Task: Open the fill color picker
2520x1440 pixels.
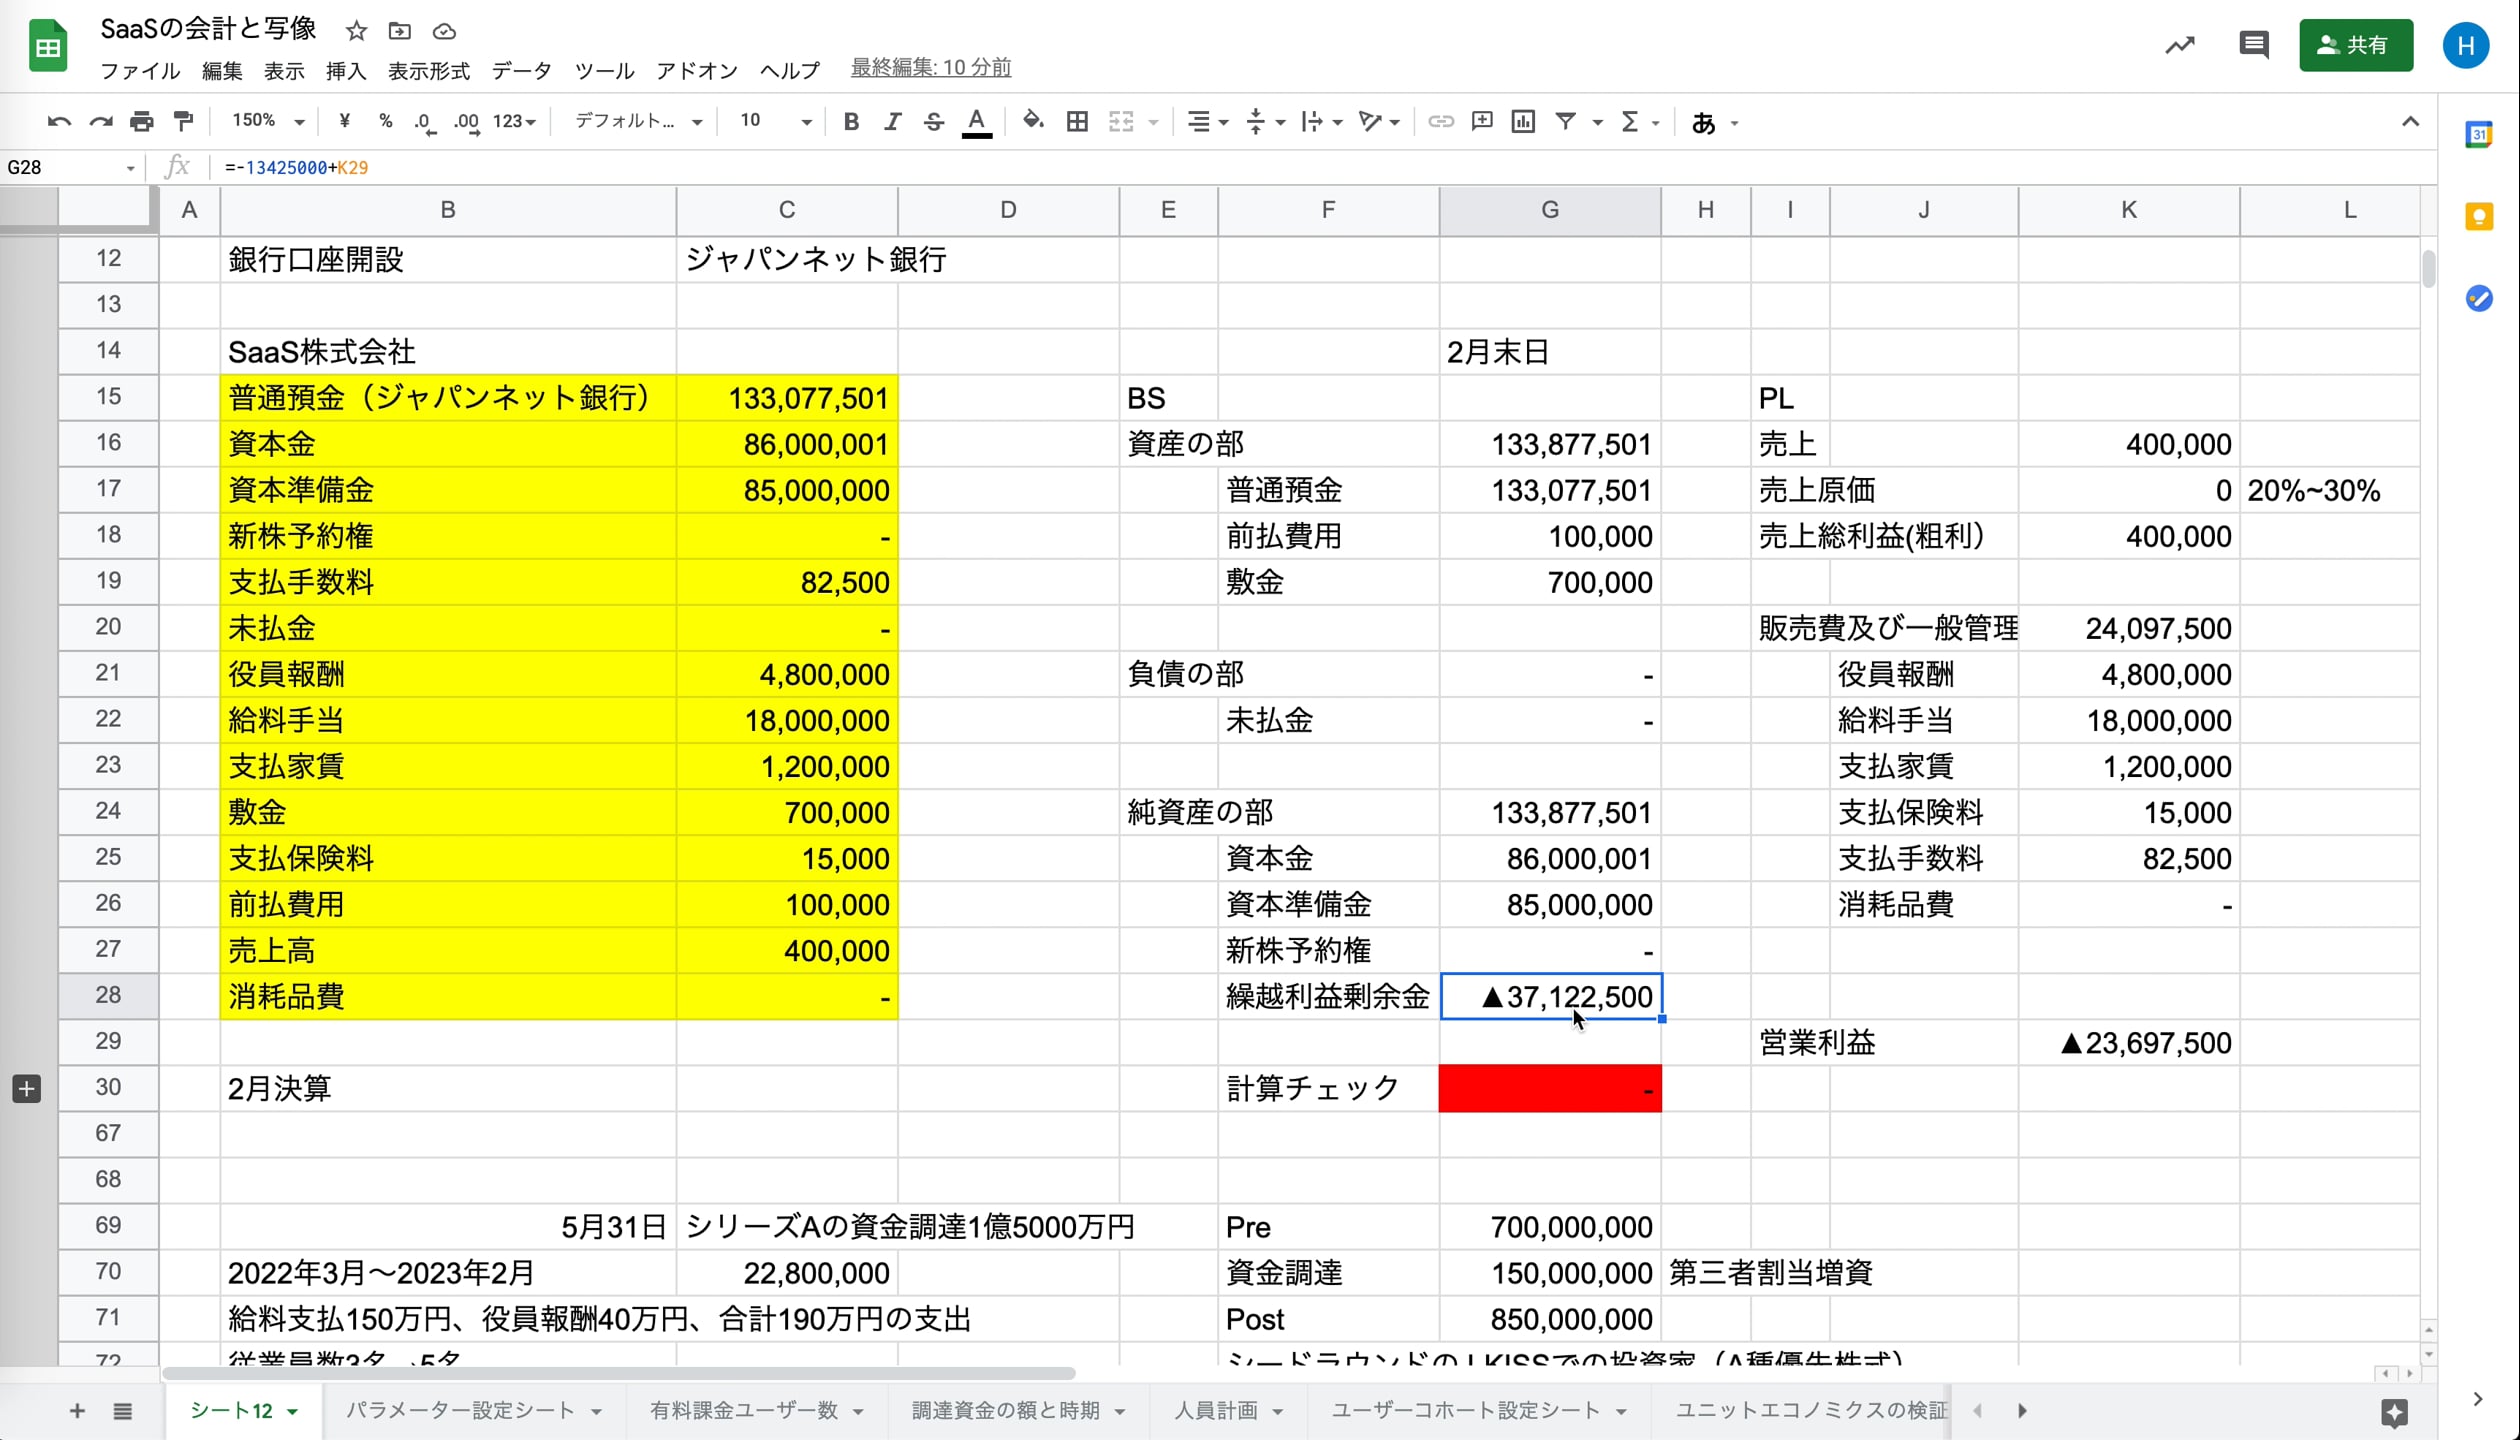Action: [1033, 122]
